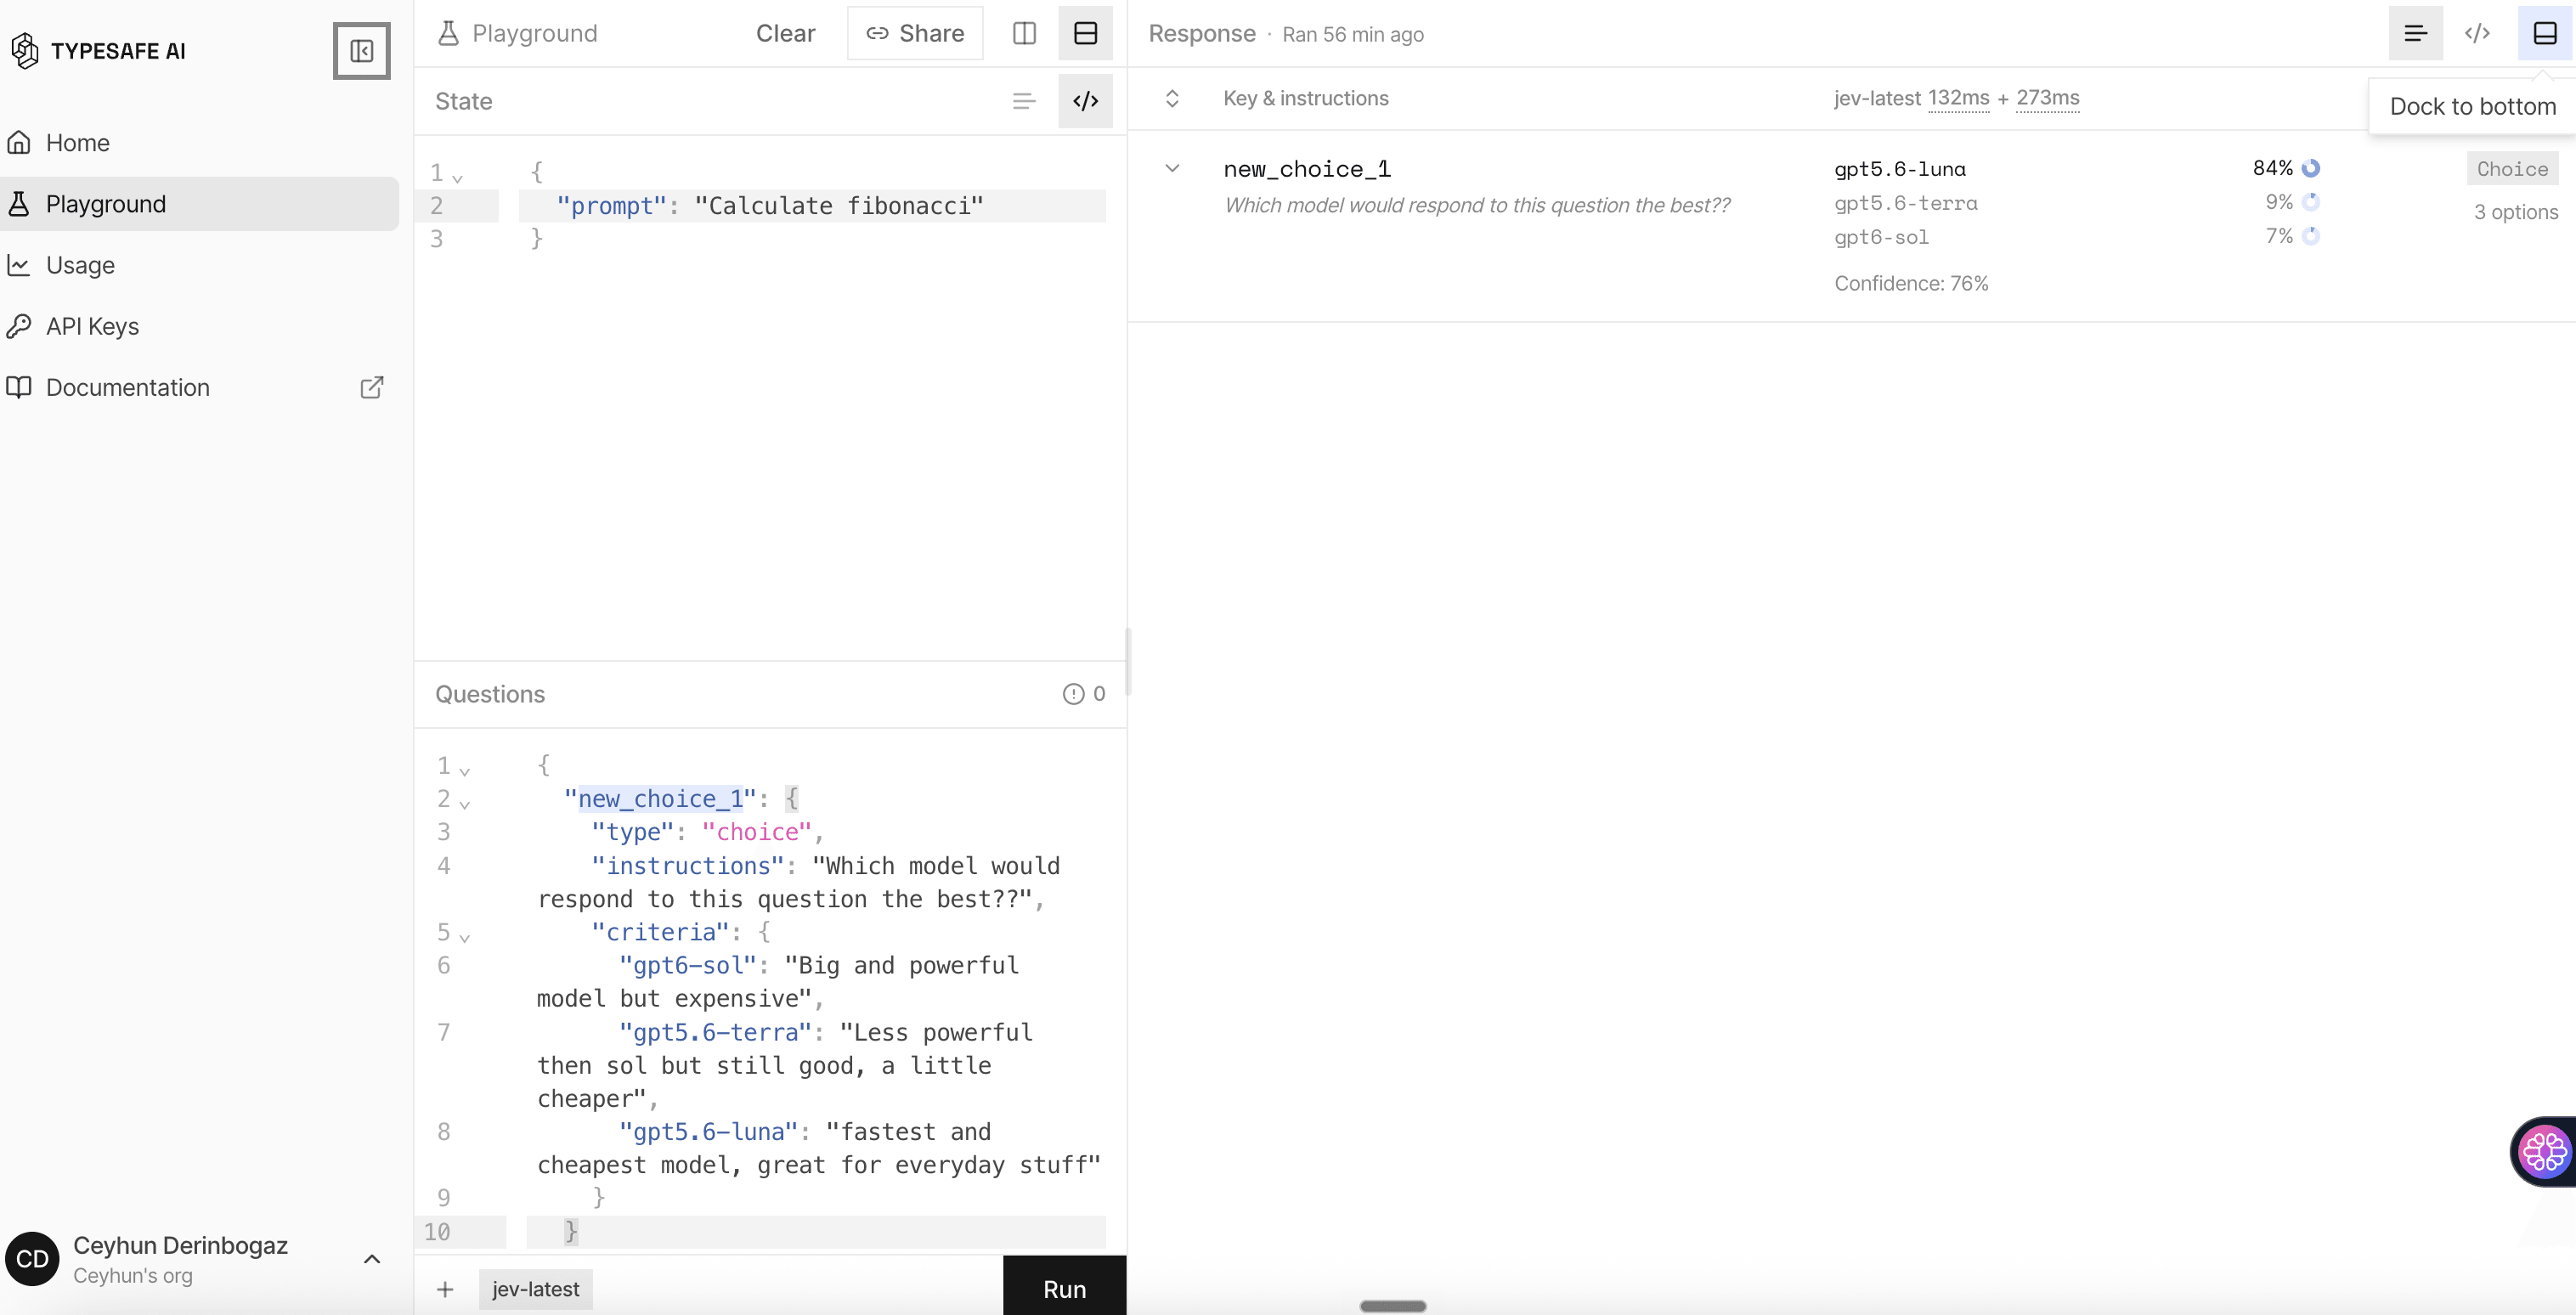Open the user account menu chevron
This screenshot has width=2576, height=1315.
tap(372, 1259)
